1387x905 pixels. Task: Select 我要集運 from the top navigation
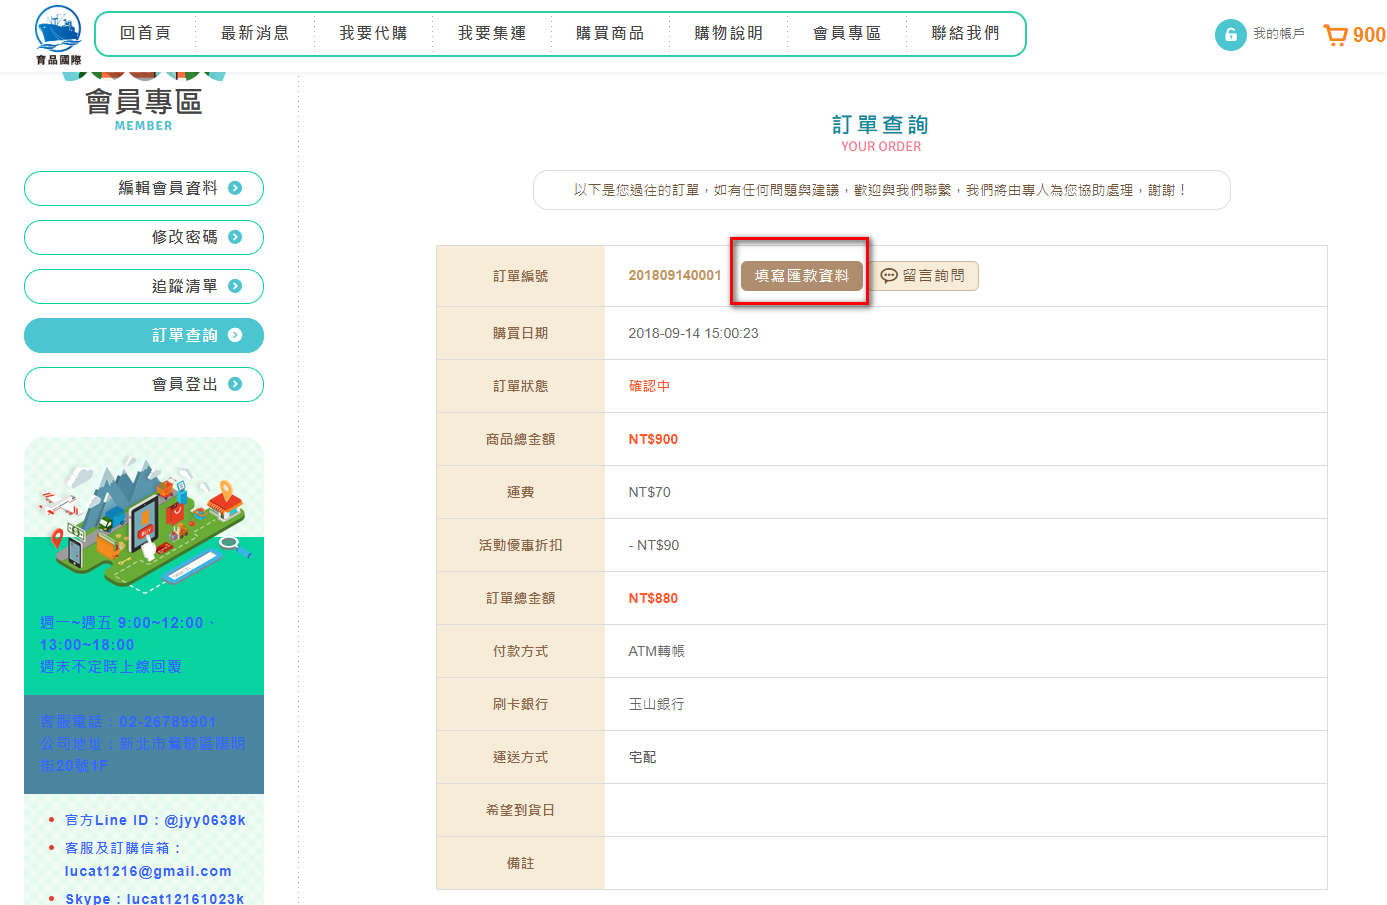(492, 34)
